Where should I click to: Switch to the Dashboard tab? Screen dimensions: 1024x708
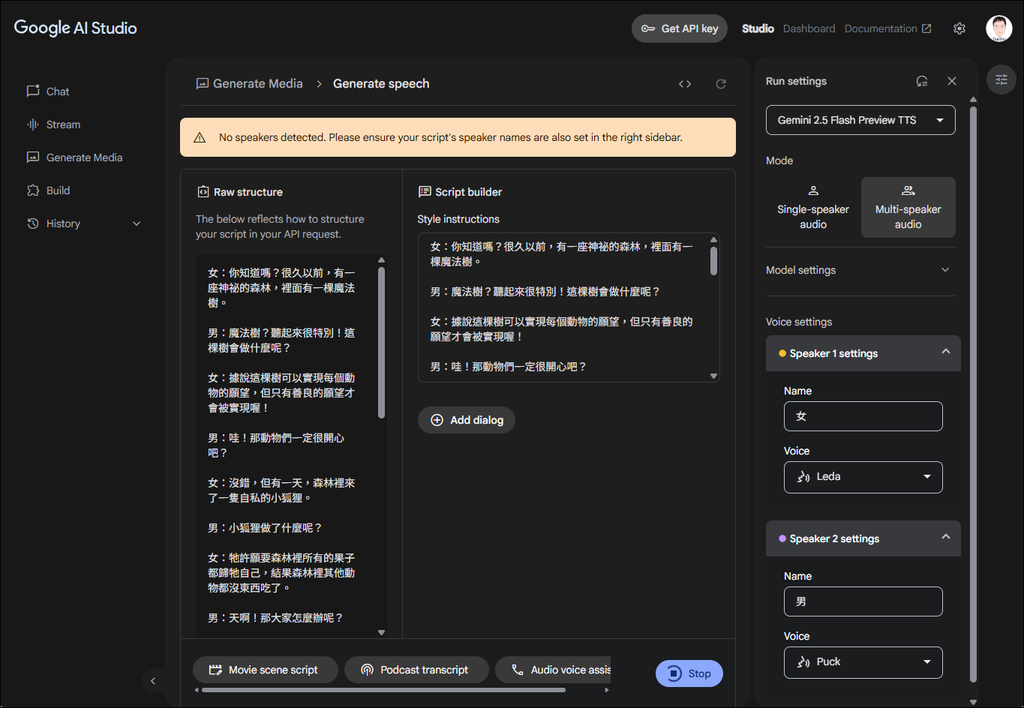(x=808, y=29)
